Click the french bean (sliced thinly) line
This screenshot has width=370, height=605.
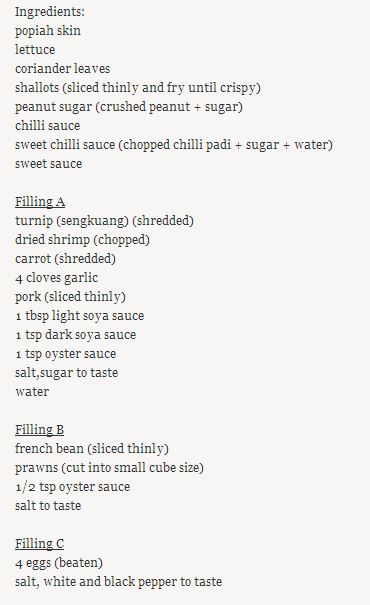pos(92,449)
